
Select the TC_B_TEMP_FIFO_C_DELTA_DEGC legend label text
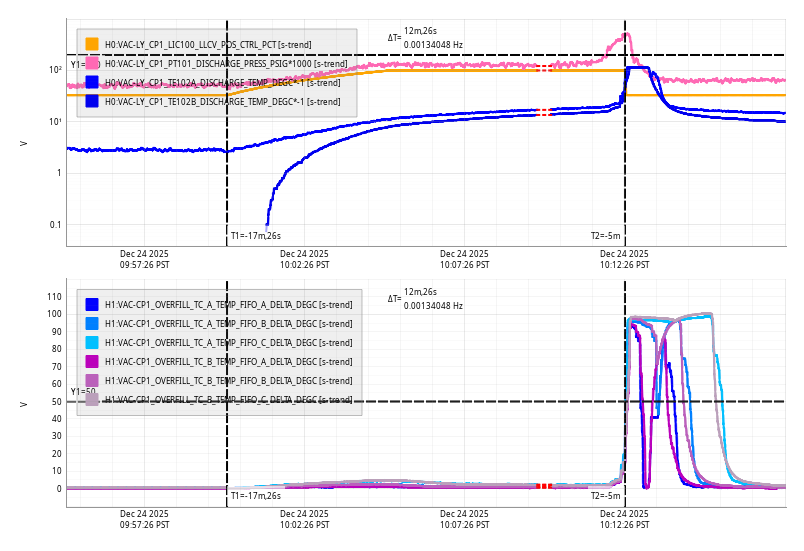coord(228,400)
